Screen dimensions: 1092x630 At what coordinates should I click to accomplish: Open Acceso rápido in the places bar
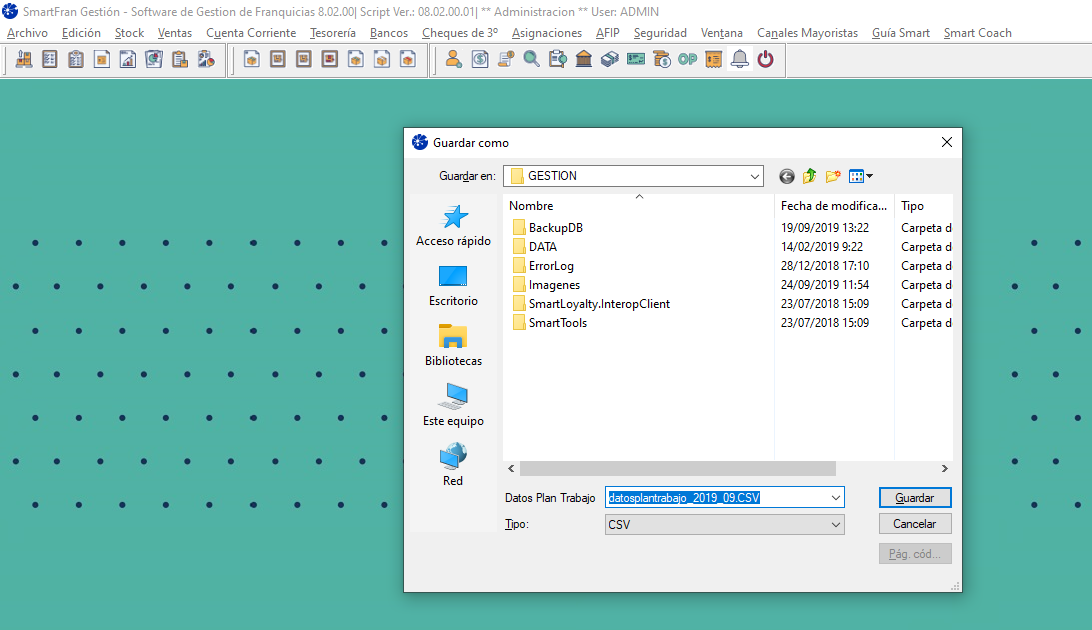pos(453,226)
